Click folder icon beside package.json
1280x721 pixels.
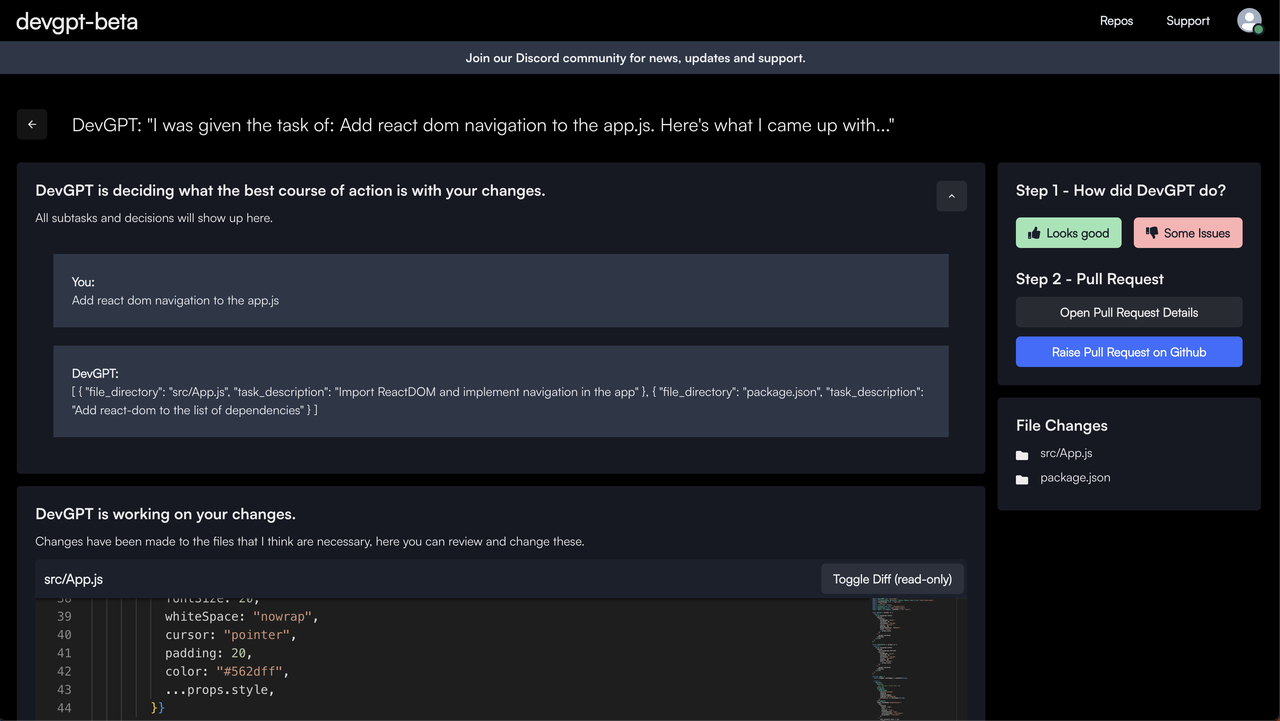click(1022, 479)
